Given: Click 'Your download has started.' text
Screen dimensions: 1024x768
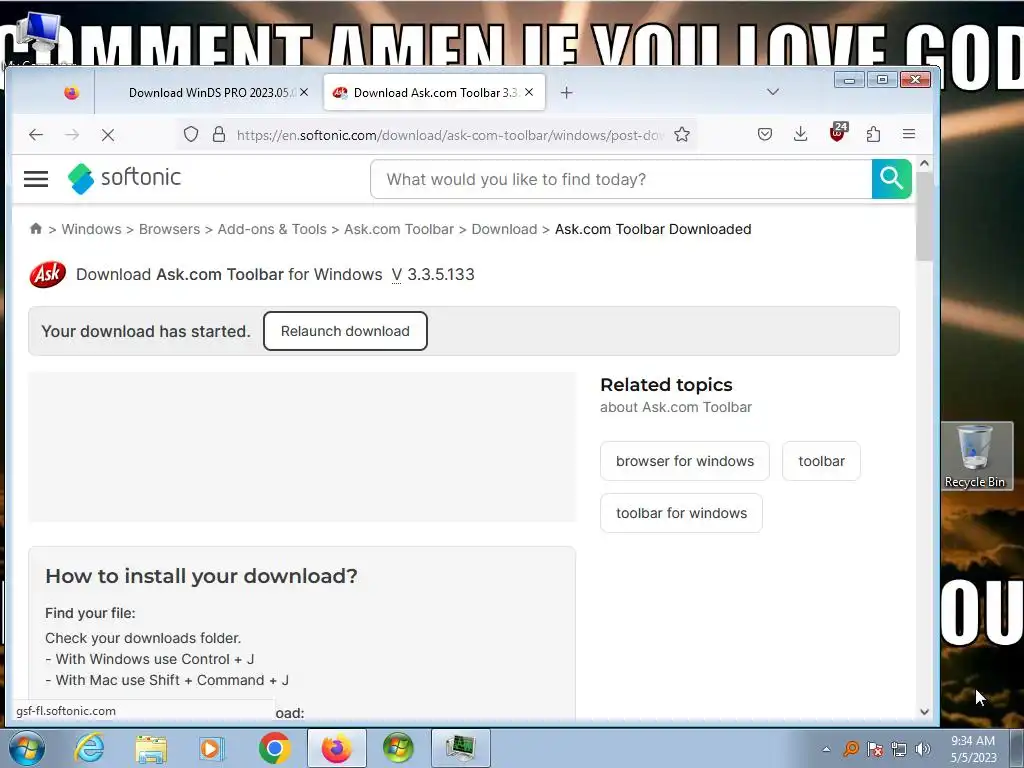Looking at the screenshot, I should tap(146, 331).
